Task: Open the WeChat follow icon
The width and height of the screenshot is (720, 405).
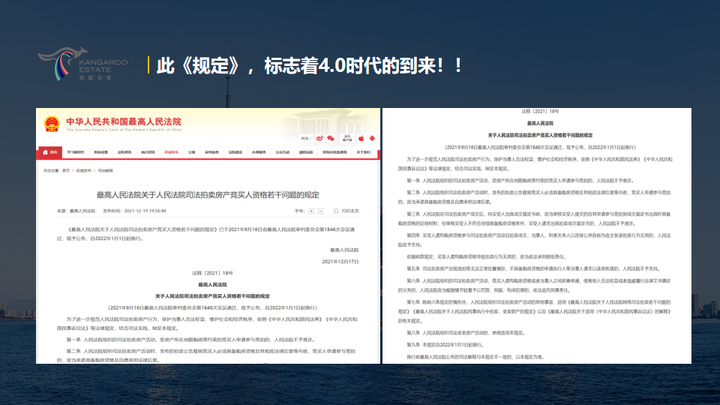Action: (x=331, y=138)
